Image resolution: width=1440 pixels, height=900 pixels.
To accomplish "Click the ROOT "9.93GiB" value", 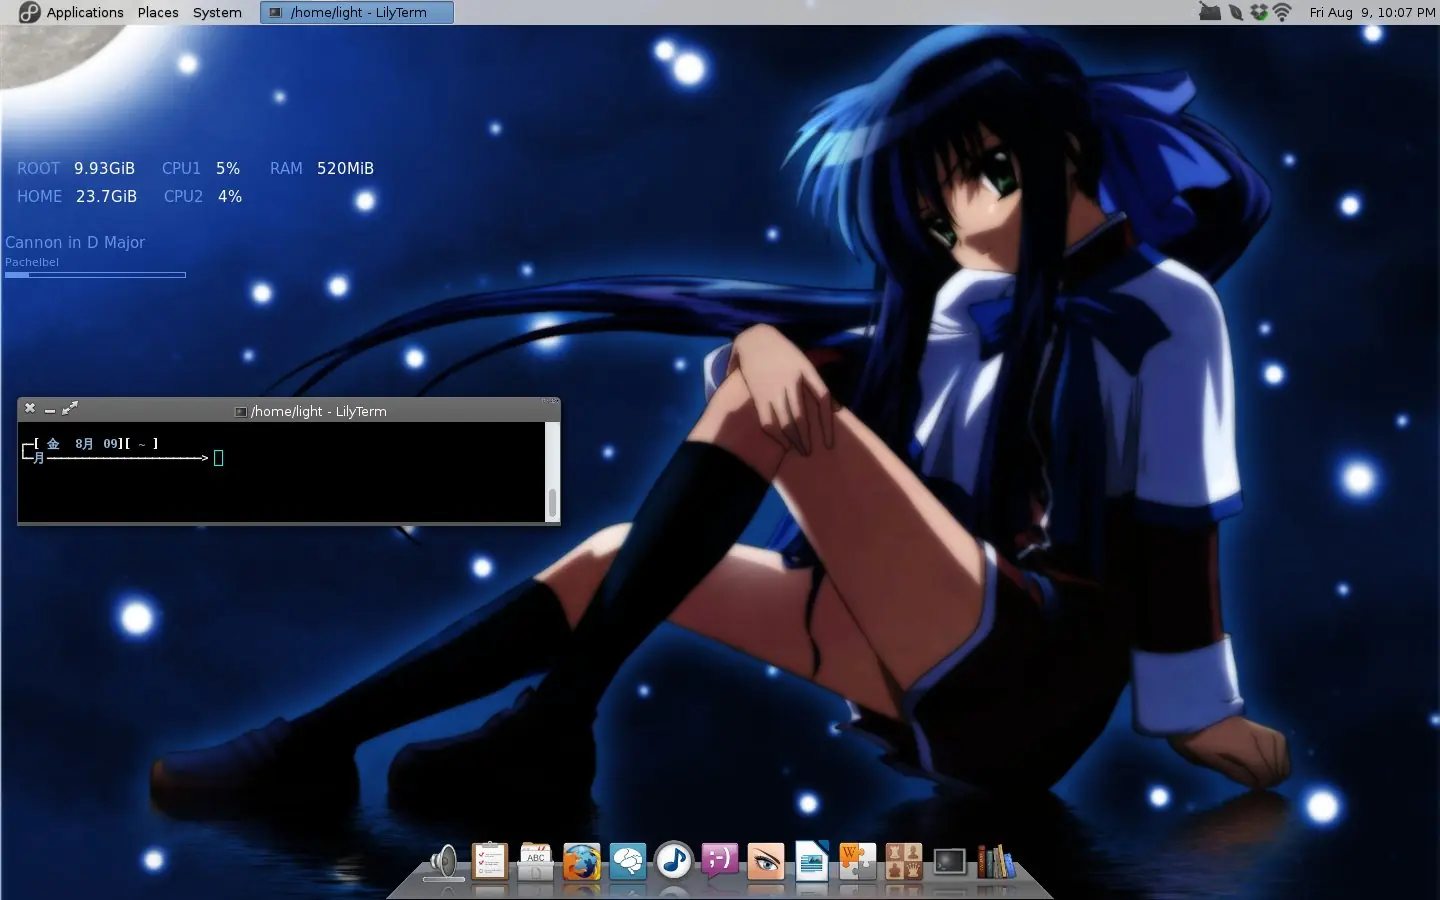I will click(104, 168).
